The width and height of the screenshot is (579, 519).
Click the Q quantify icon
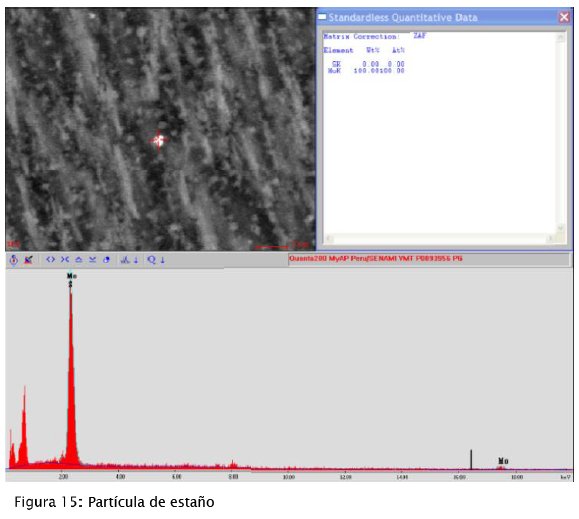[151, 260]
